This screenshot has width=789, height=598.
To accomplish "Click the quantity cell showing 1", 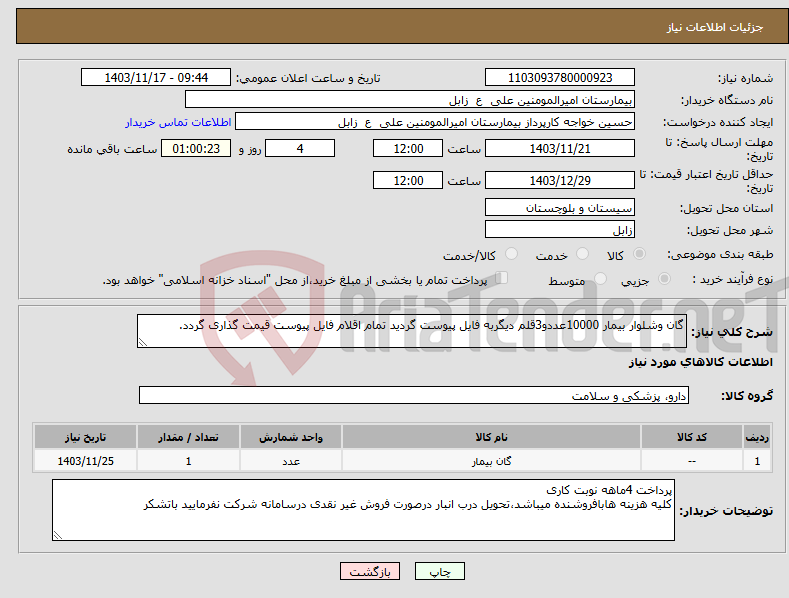I will click(x=188, y=461).
